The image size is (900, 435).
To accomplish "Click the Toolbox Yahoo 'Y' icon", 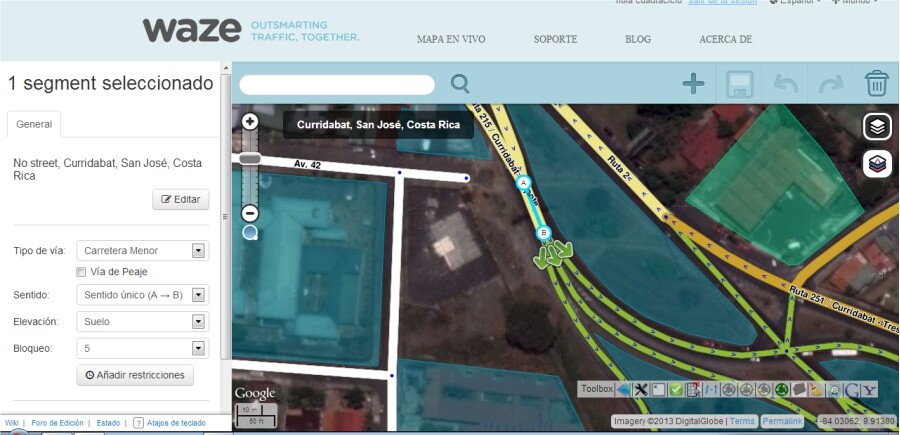I will click(870, 390).
